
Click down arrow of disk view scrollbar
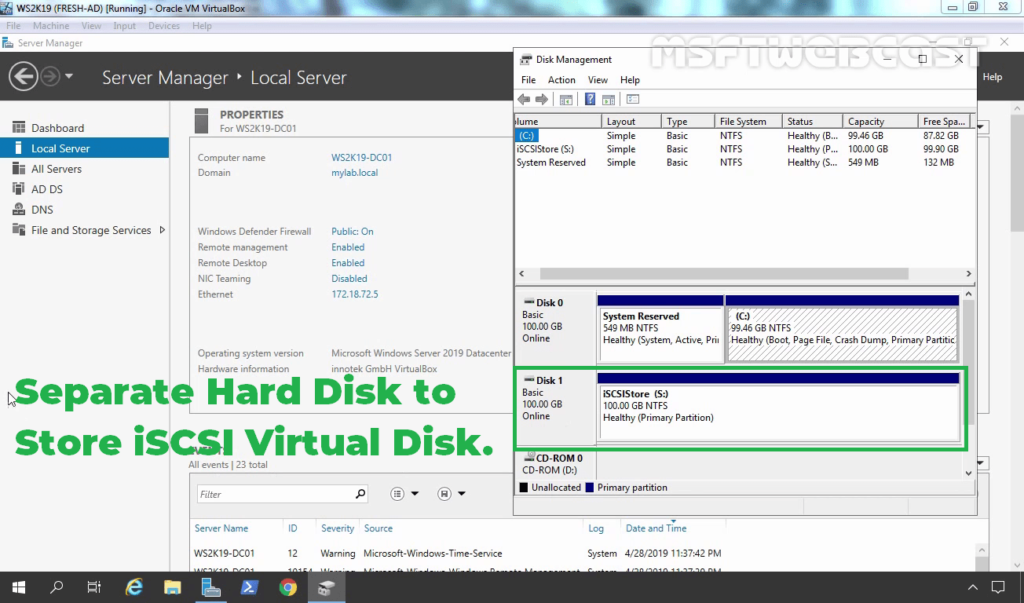pyautogui.click(x=968, y=473)
